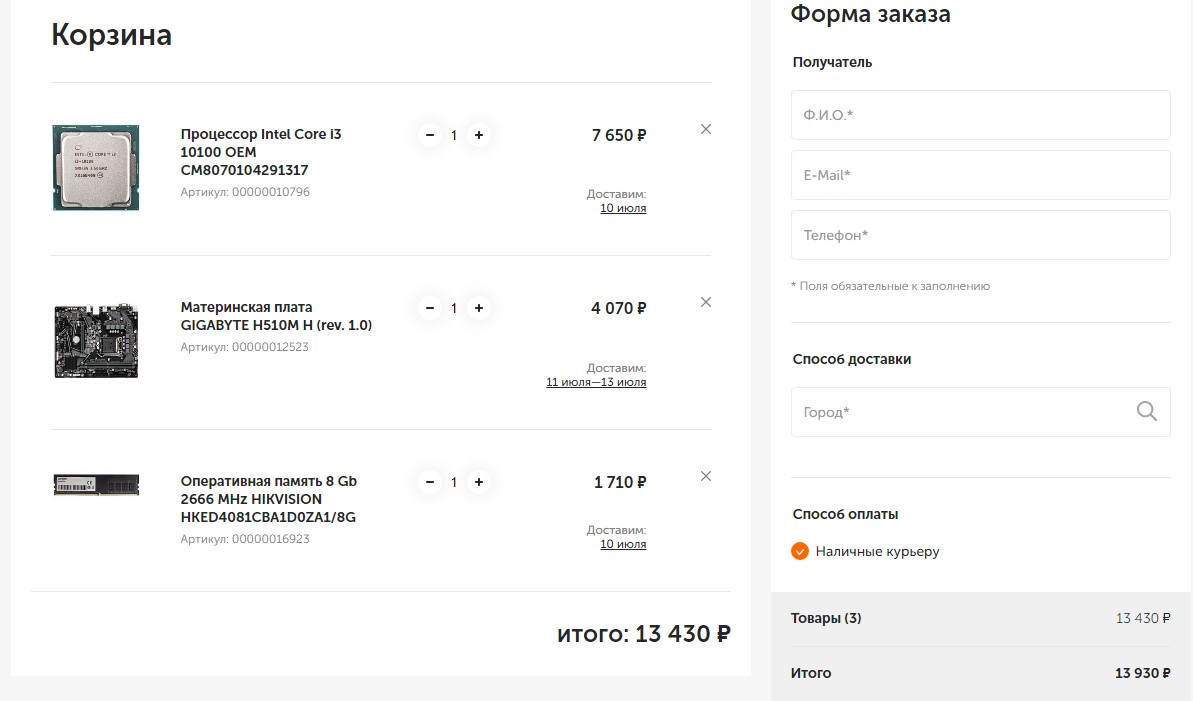Remove GIGABYTE motherboard from cart
Screen dimensions: 1193x701
point(706,302)
